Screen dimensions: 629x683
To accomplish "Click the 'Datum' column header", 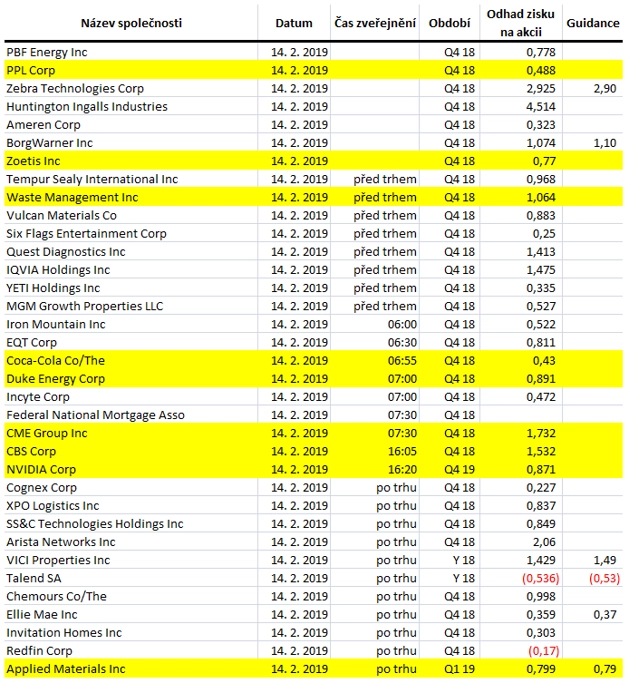I will point(294,23).
